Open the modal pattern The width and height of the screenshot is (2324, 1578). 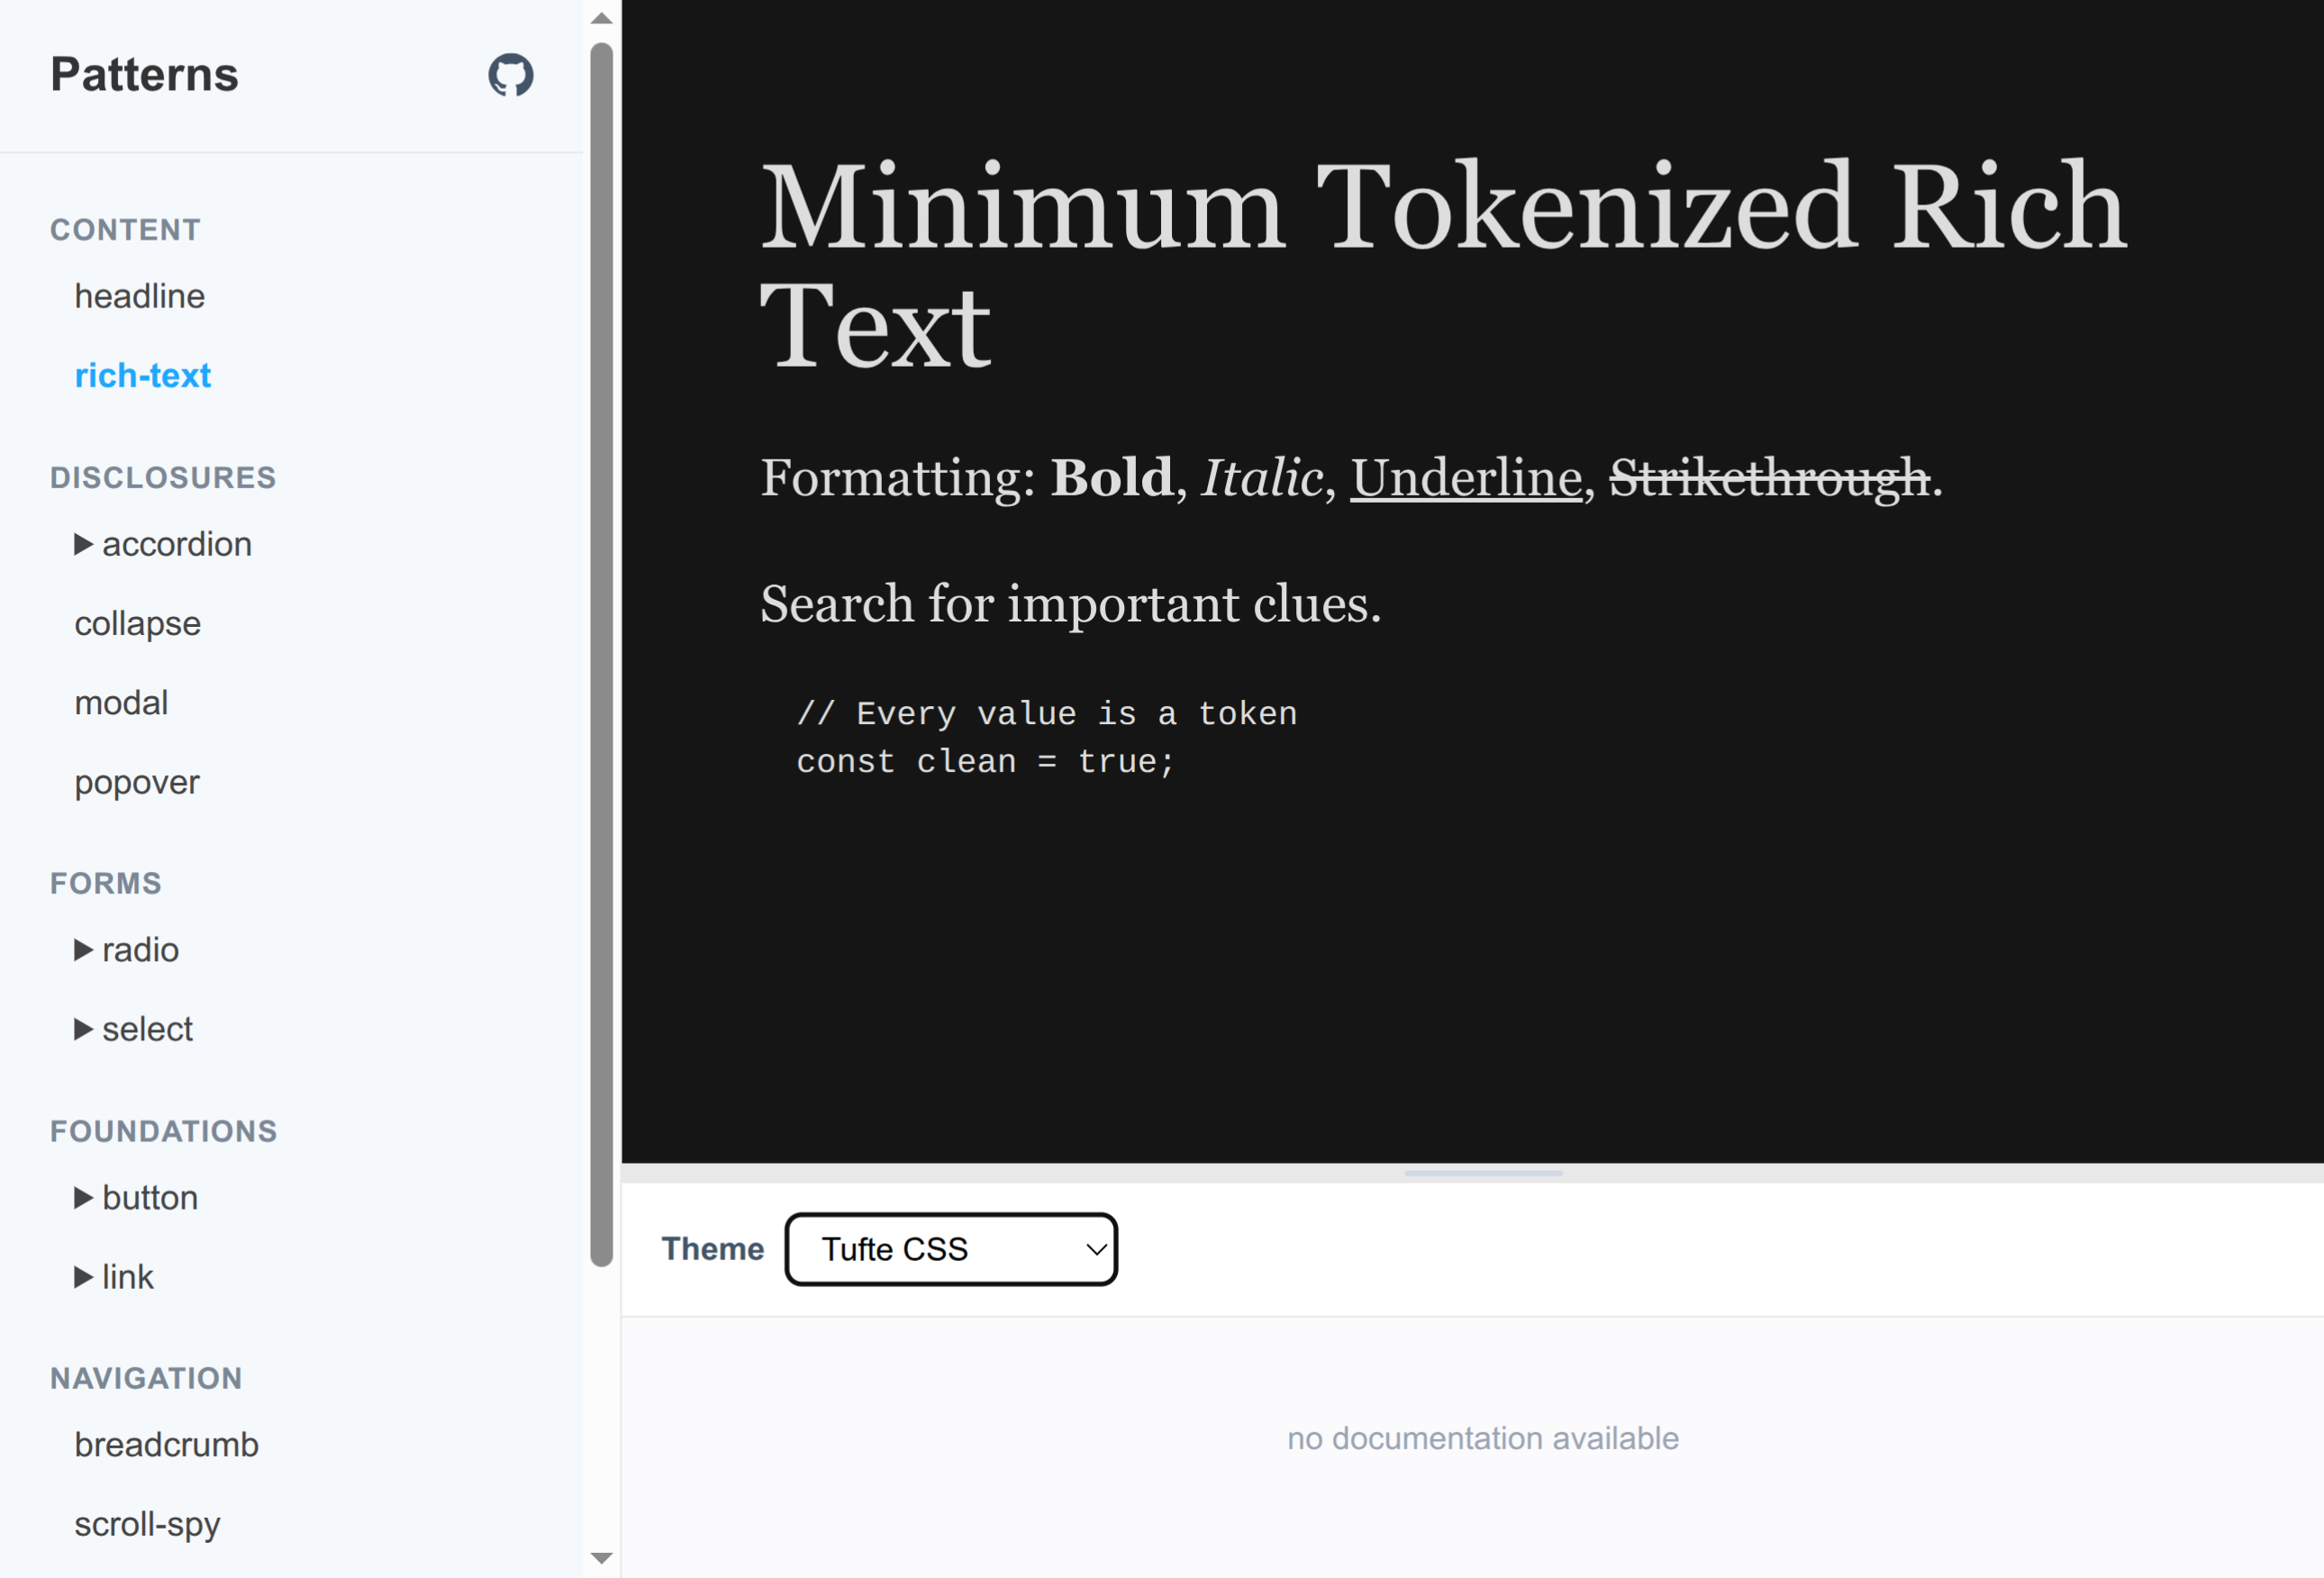[x=121, y=702]
